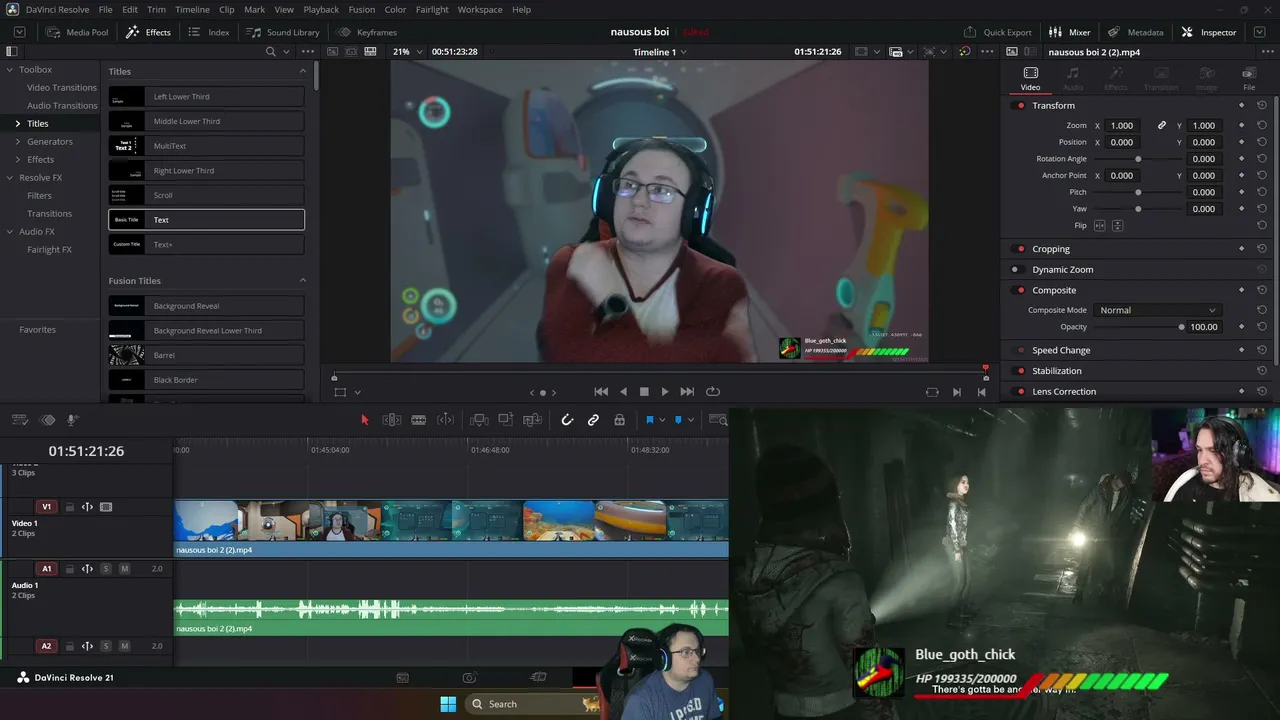Play the timeline in reverse

point(623,392)
